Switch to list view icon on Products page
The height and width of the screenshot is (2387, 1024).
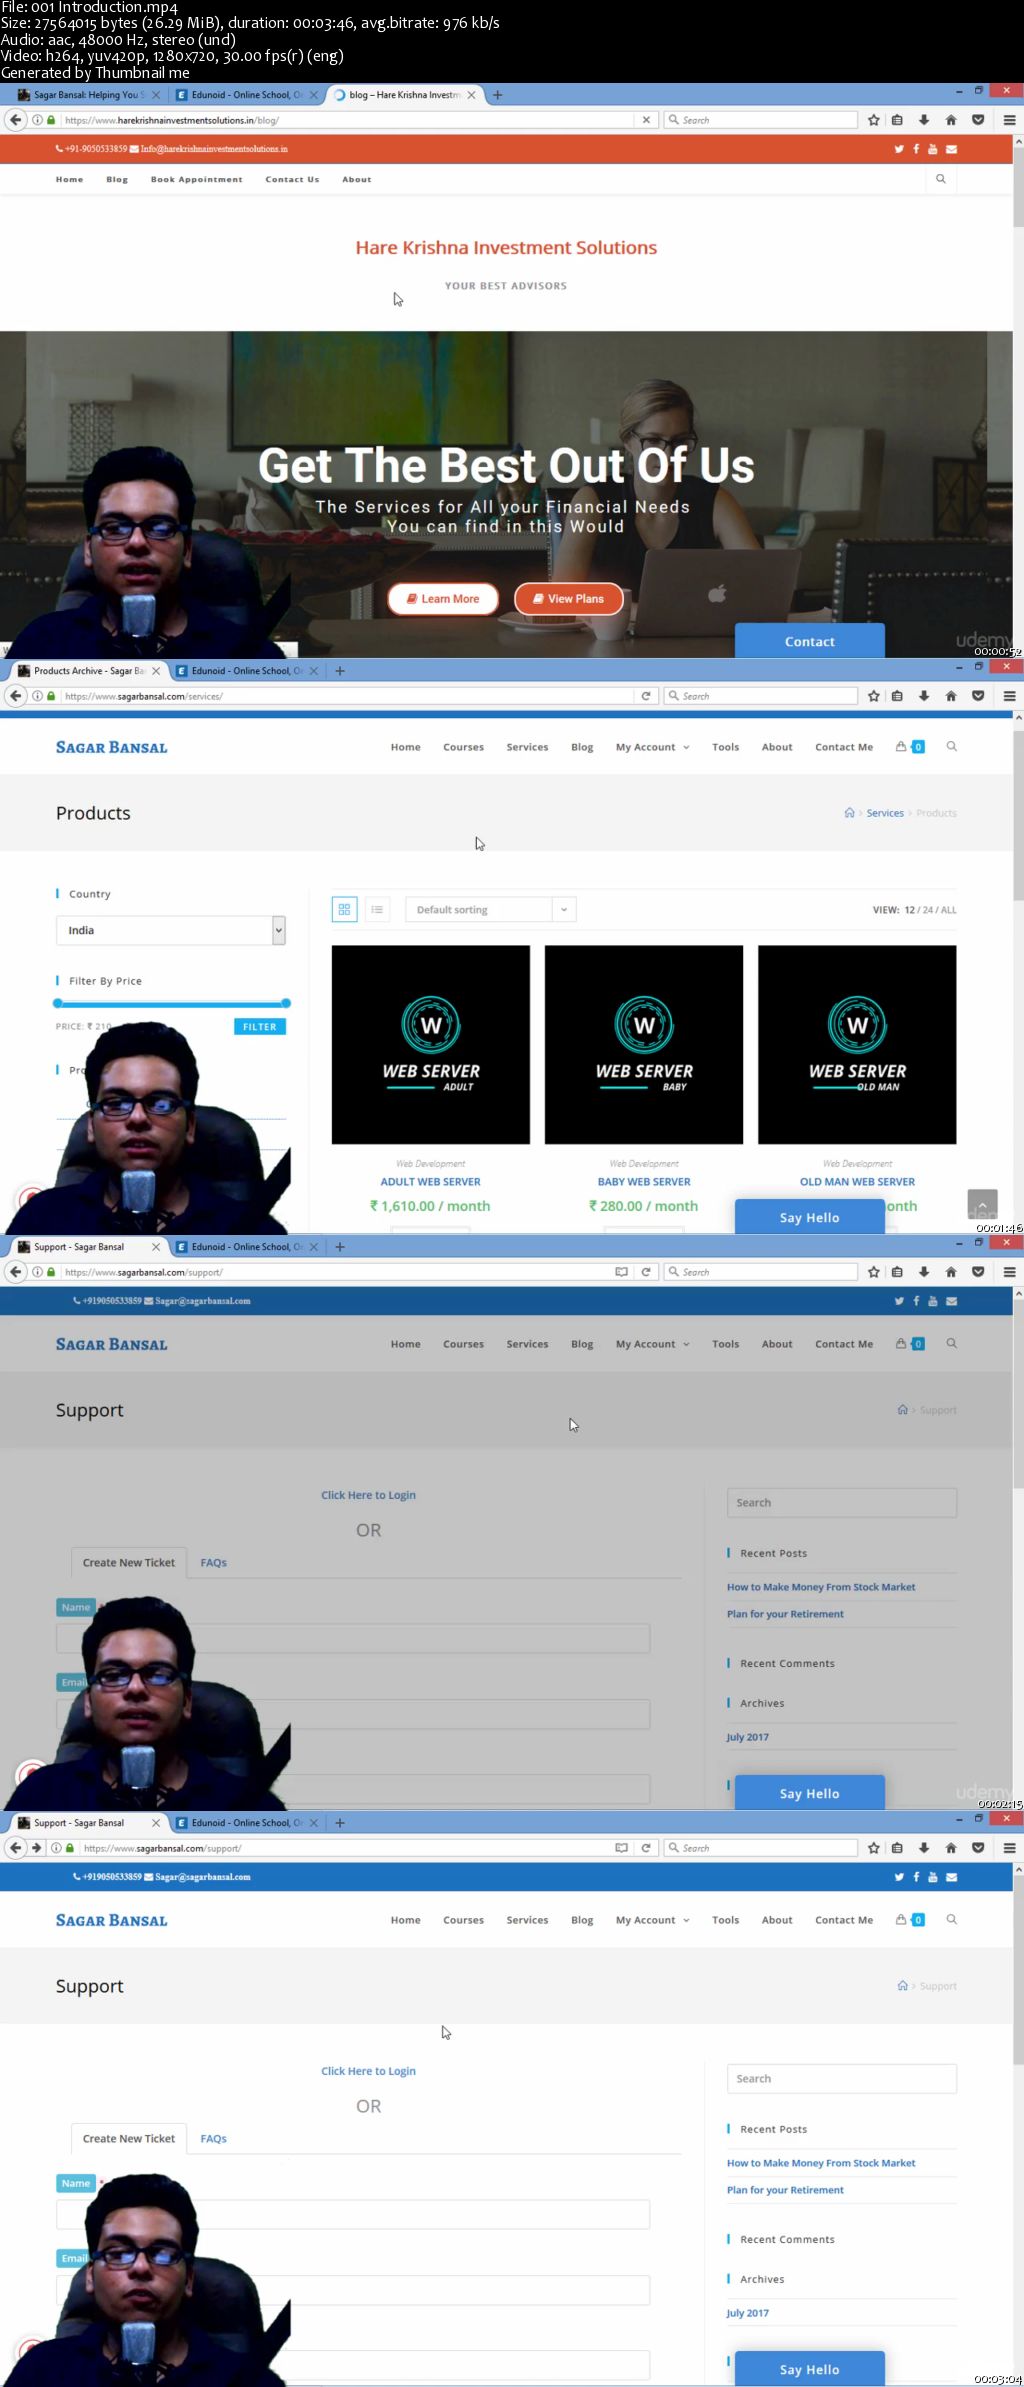click(377, 909)
